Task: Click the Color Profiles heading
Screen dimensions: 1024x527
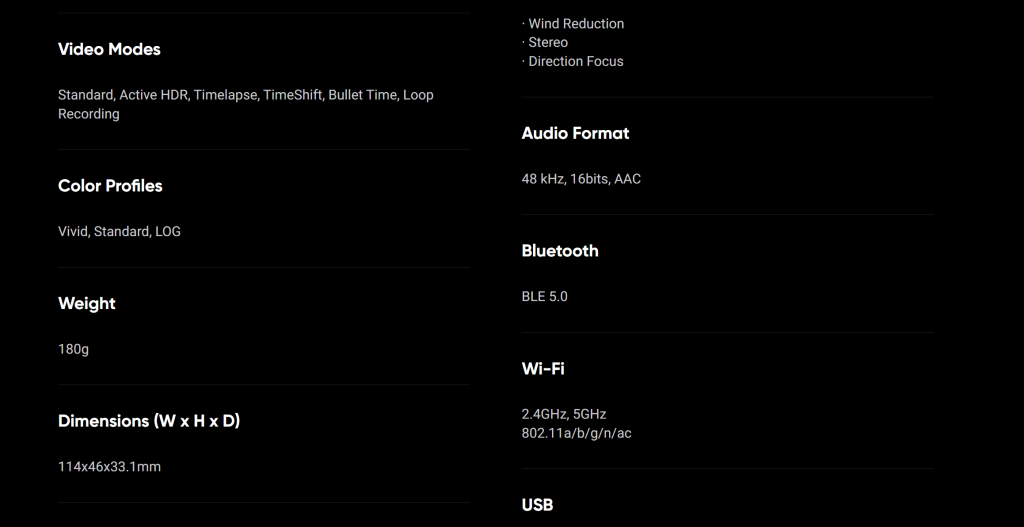Action: (110, 186)
